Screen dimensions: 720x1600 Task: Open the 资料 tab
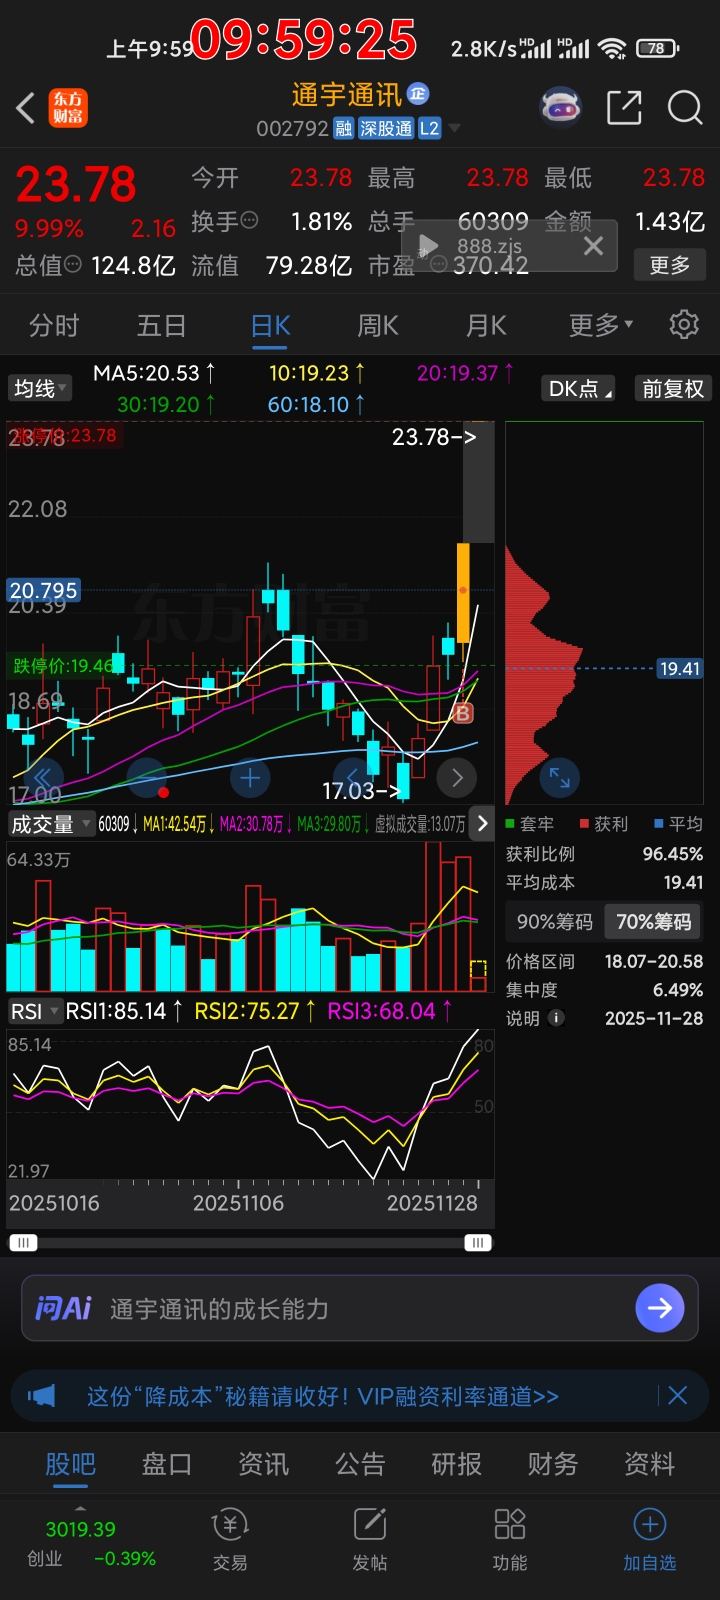[650, 1464]
